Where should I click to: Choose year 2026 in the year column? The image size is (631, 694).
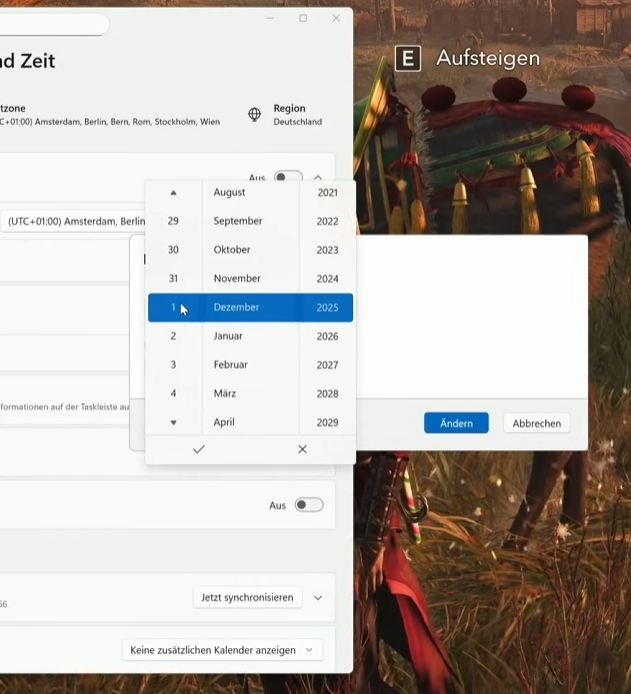[327, 336]
